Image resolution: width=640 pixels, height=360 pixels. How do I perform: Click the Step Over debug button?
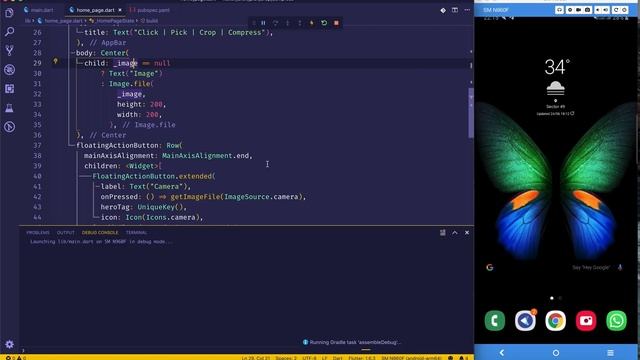(x=276, y=23)
